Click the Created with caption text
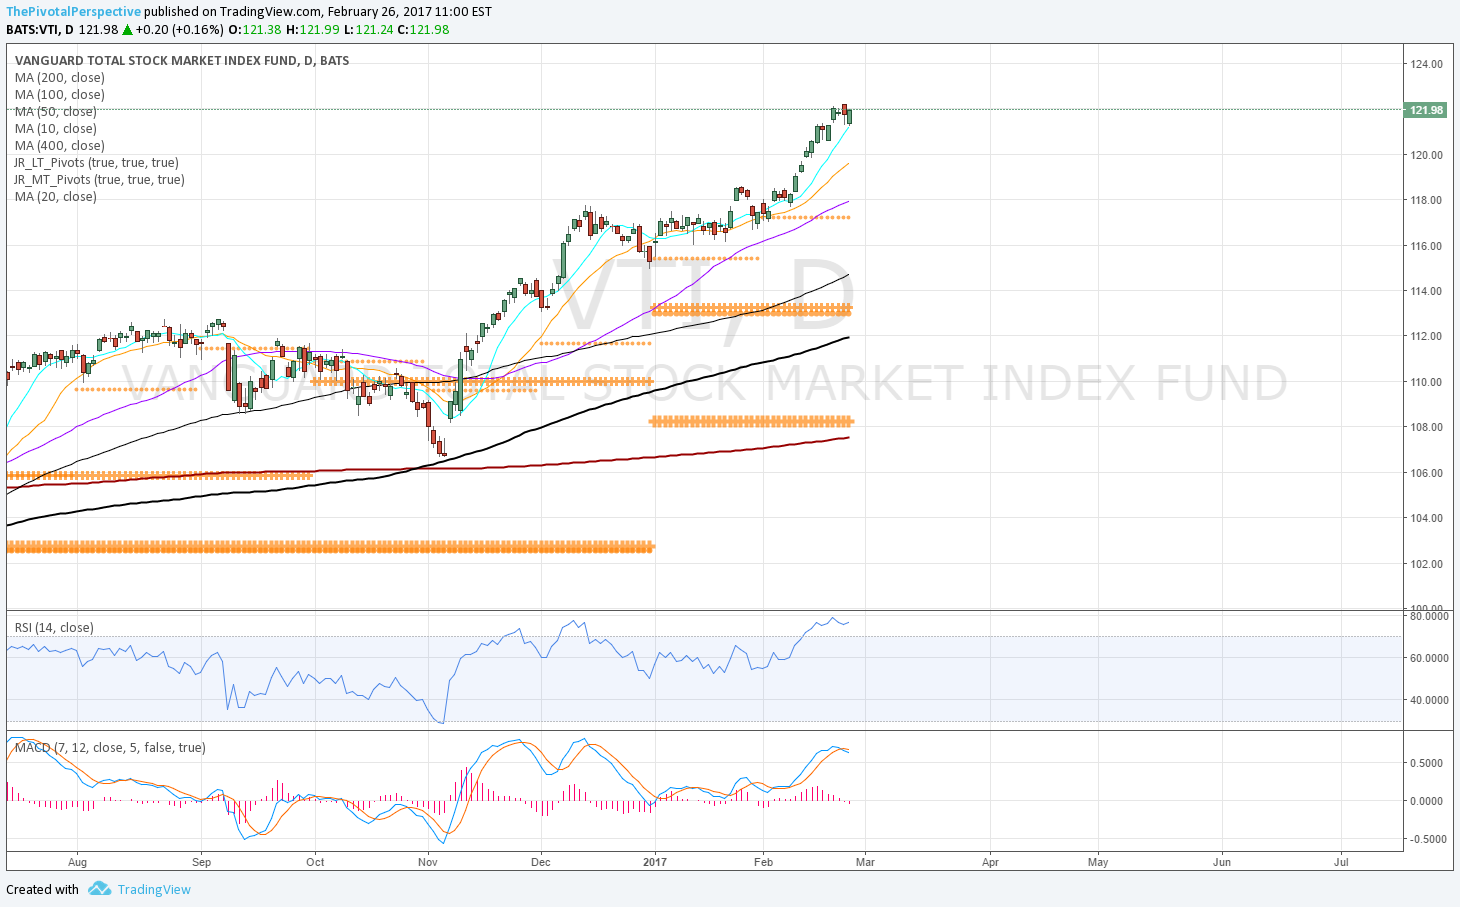Image resolution: width=1460 pixels, height=907 pixels. (42, 889)
